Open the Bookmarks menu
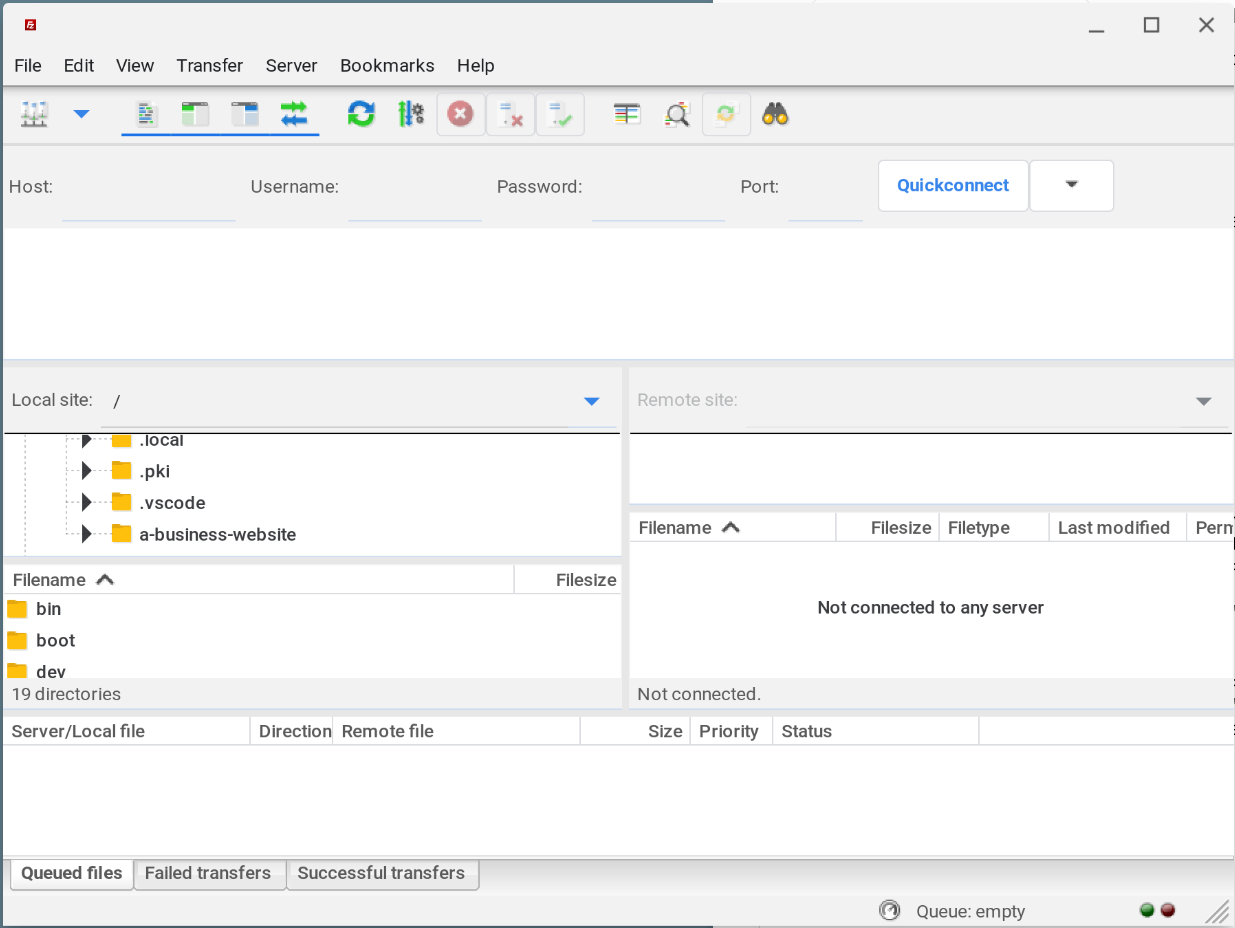The width and height of the screenshot is (1235, 928). [387, 66]
